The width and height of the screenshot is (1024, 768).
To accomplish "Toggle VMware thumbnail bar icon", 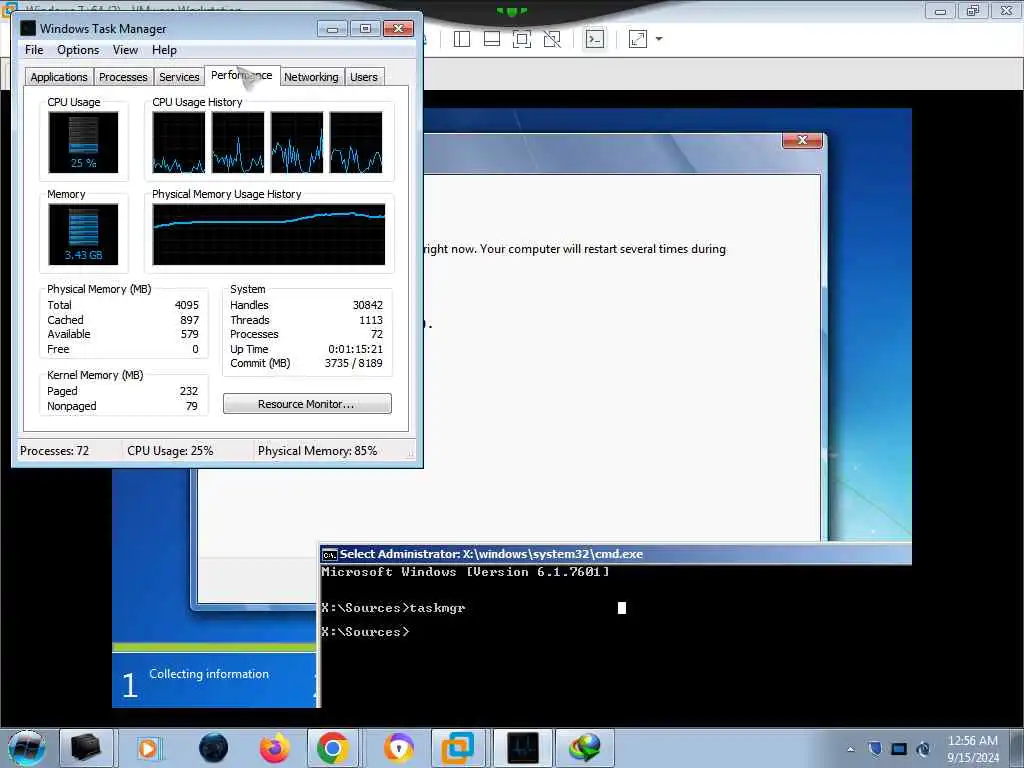I will (x=492, y=39).
